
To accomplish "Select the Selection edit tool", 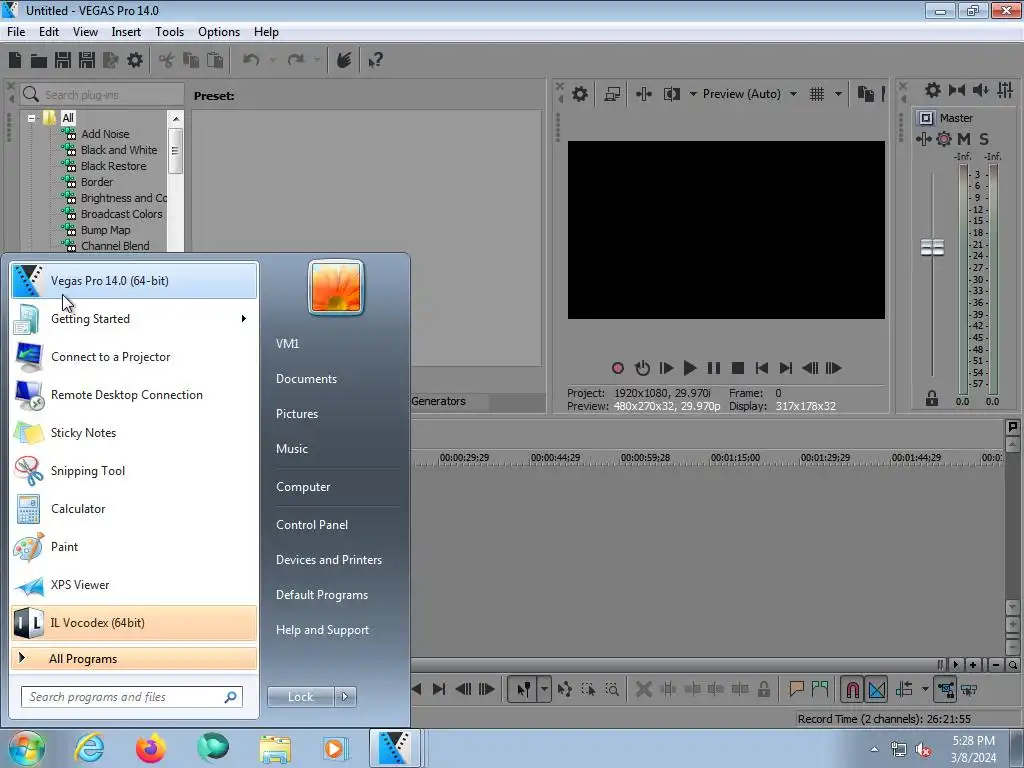I will coord(588,689).
